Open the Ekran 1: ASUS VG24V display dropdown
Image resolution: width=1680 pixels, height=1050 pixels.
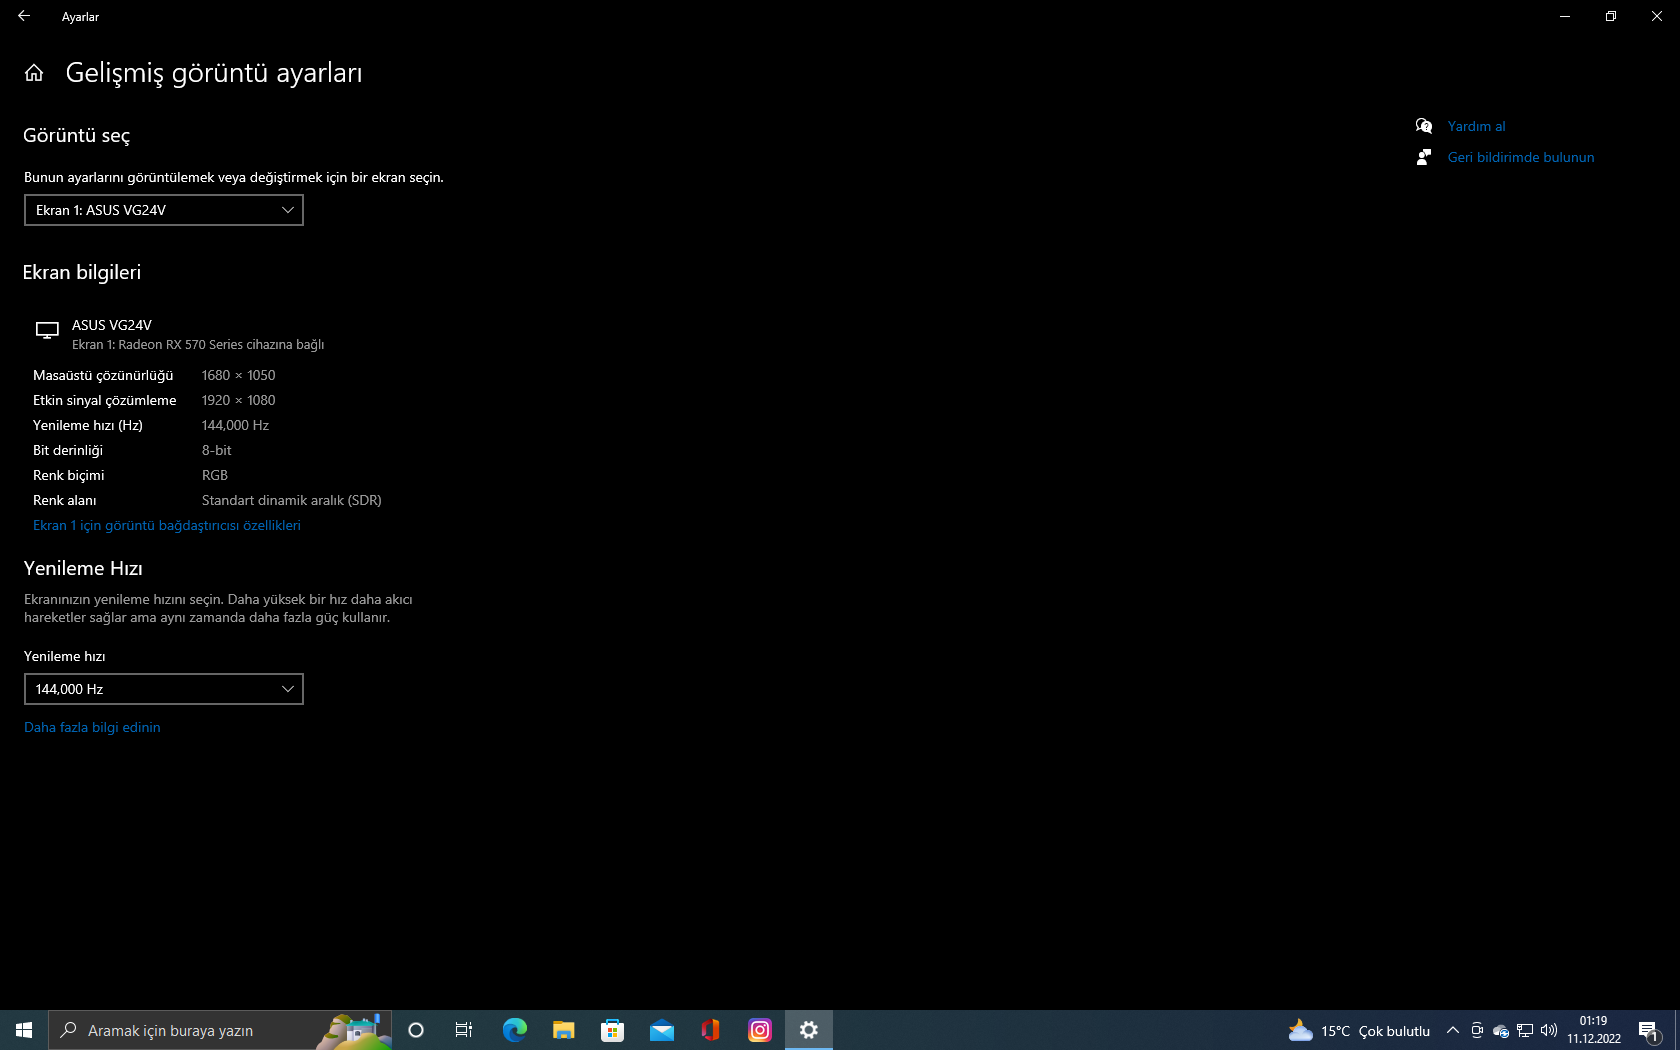coord(164,210)
